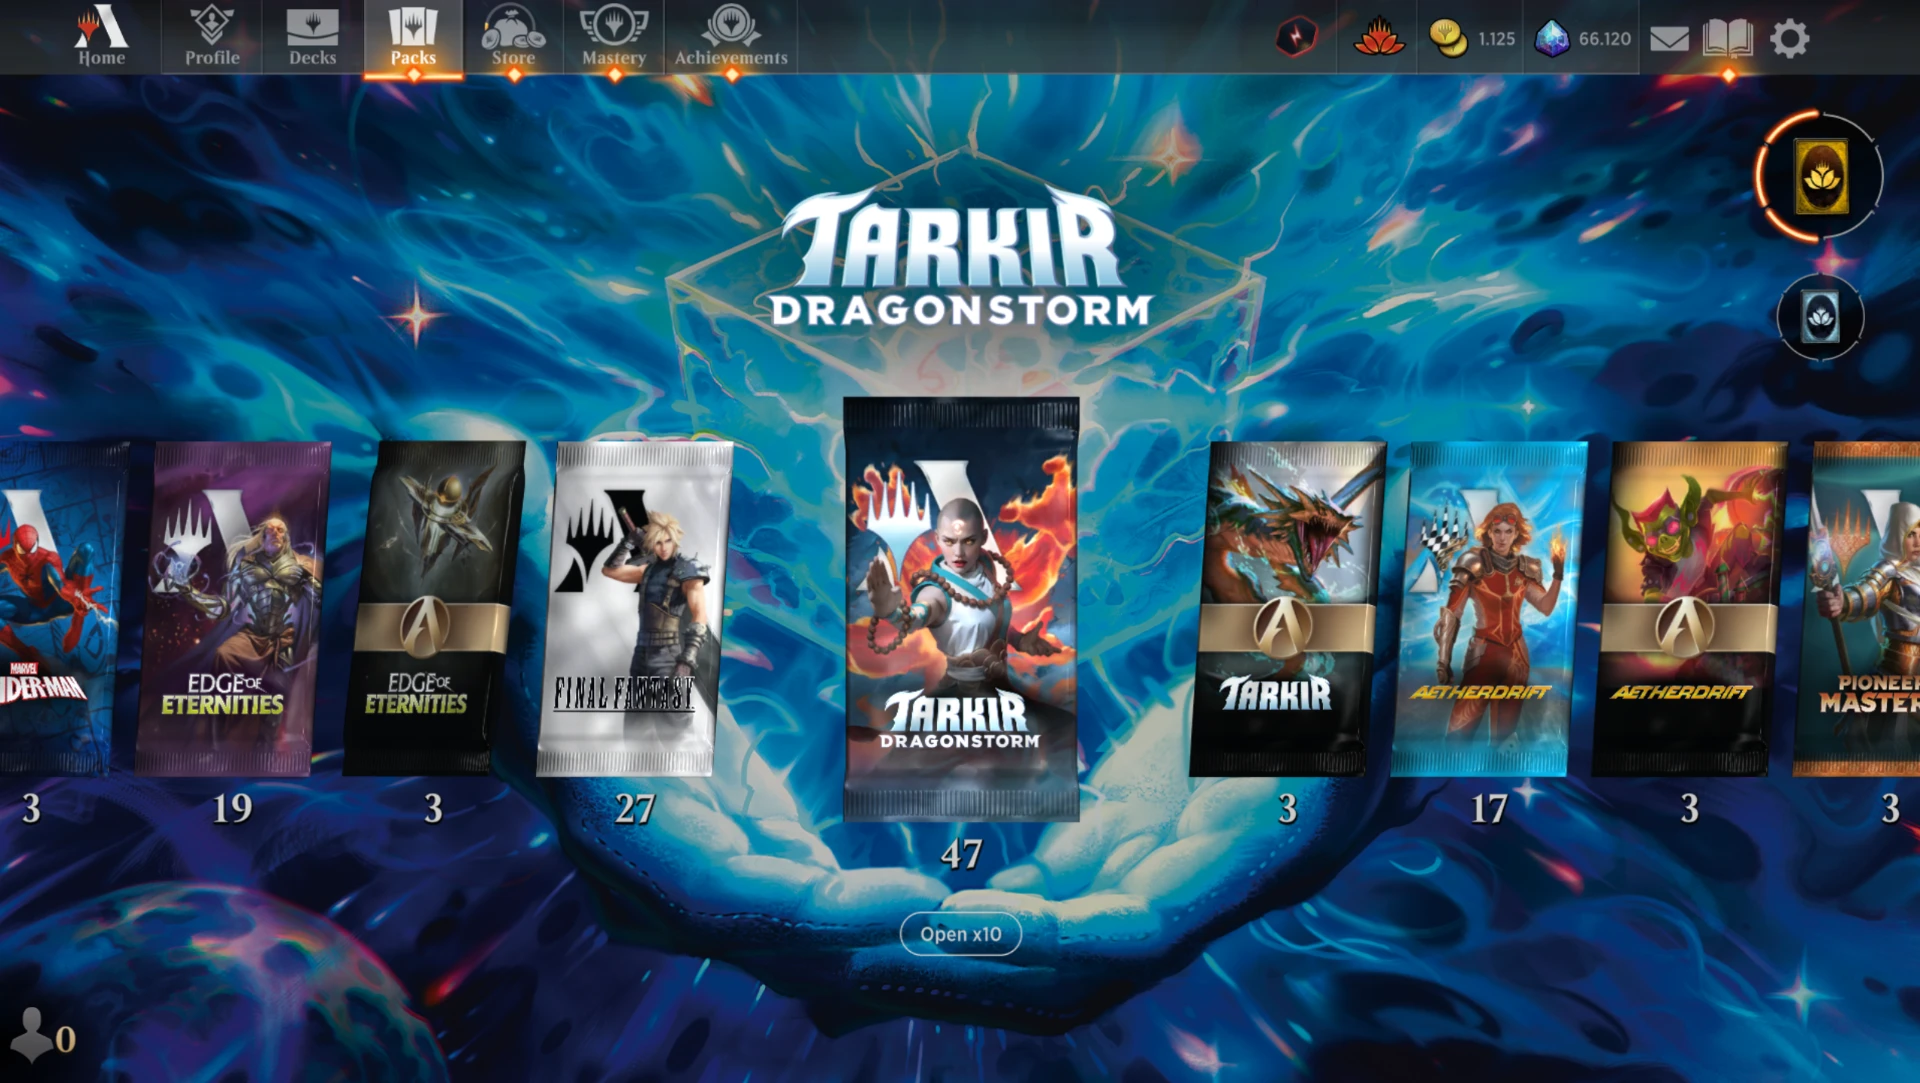The height and width of the screenshot is (1083, 1920).
Task: Open the Store tab
Action: click(x=513, y=37)
